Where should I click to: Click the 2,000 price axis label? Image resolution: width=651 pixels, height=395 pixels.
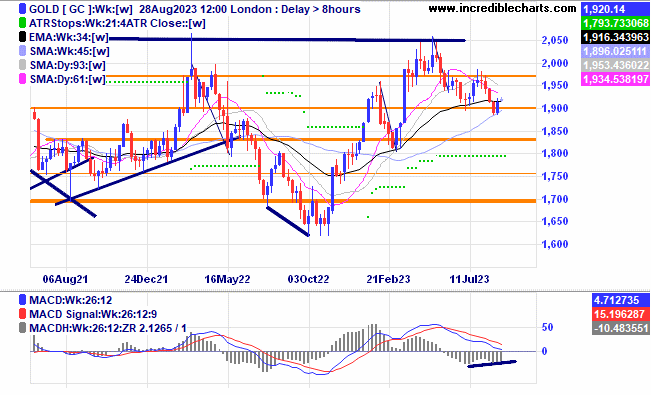(555, 63)
